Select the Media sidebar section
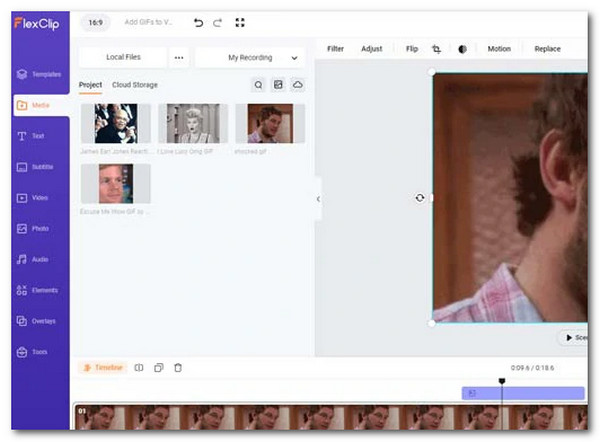The height and width of the screenshot is (442, 600). click(41, 105)
